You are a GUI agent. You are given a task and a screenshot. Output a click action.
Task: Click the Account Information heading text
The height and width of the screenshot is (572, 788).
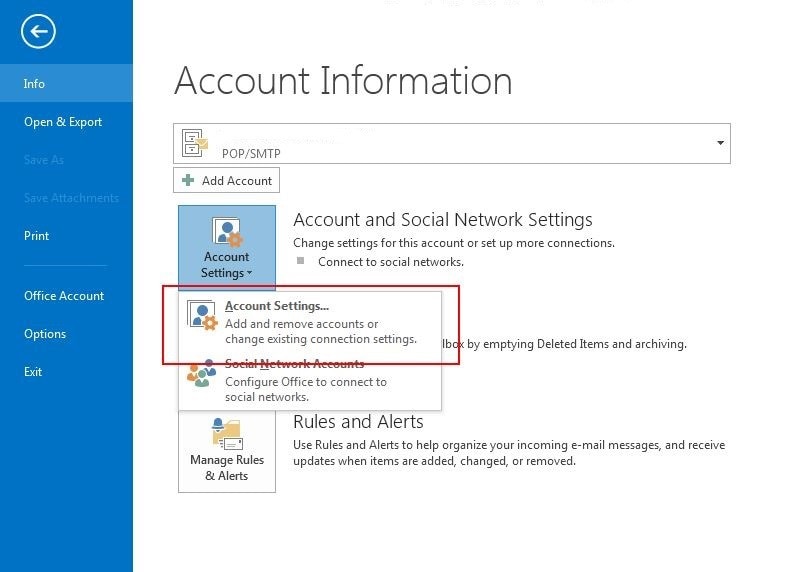point(343,80)
